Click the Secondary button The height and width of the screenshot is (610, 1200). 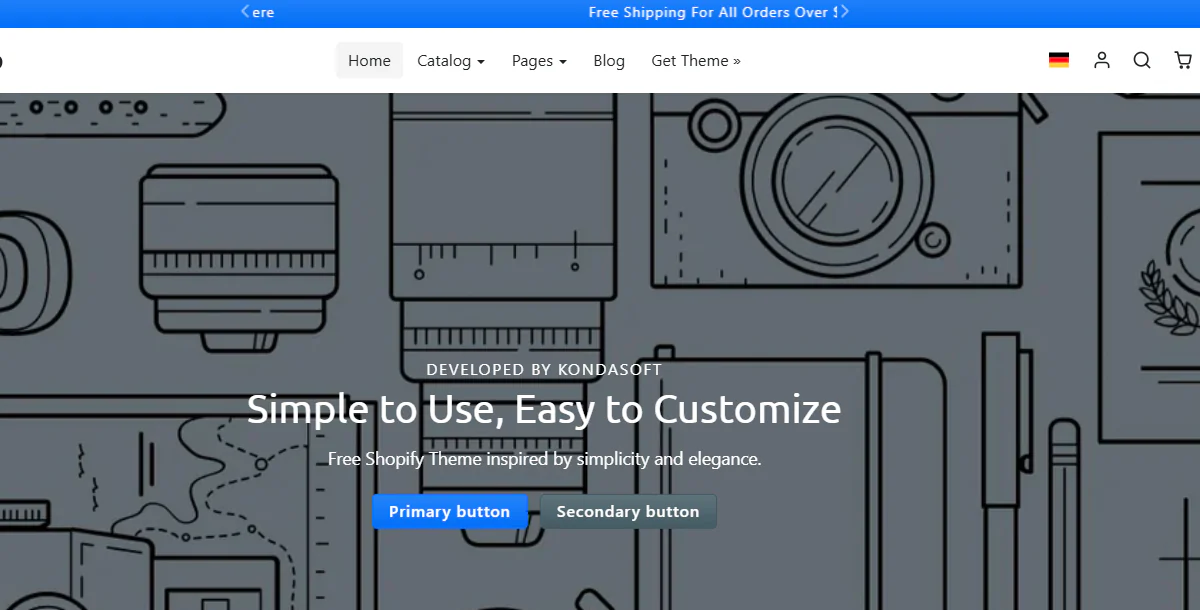pos(628,511)
